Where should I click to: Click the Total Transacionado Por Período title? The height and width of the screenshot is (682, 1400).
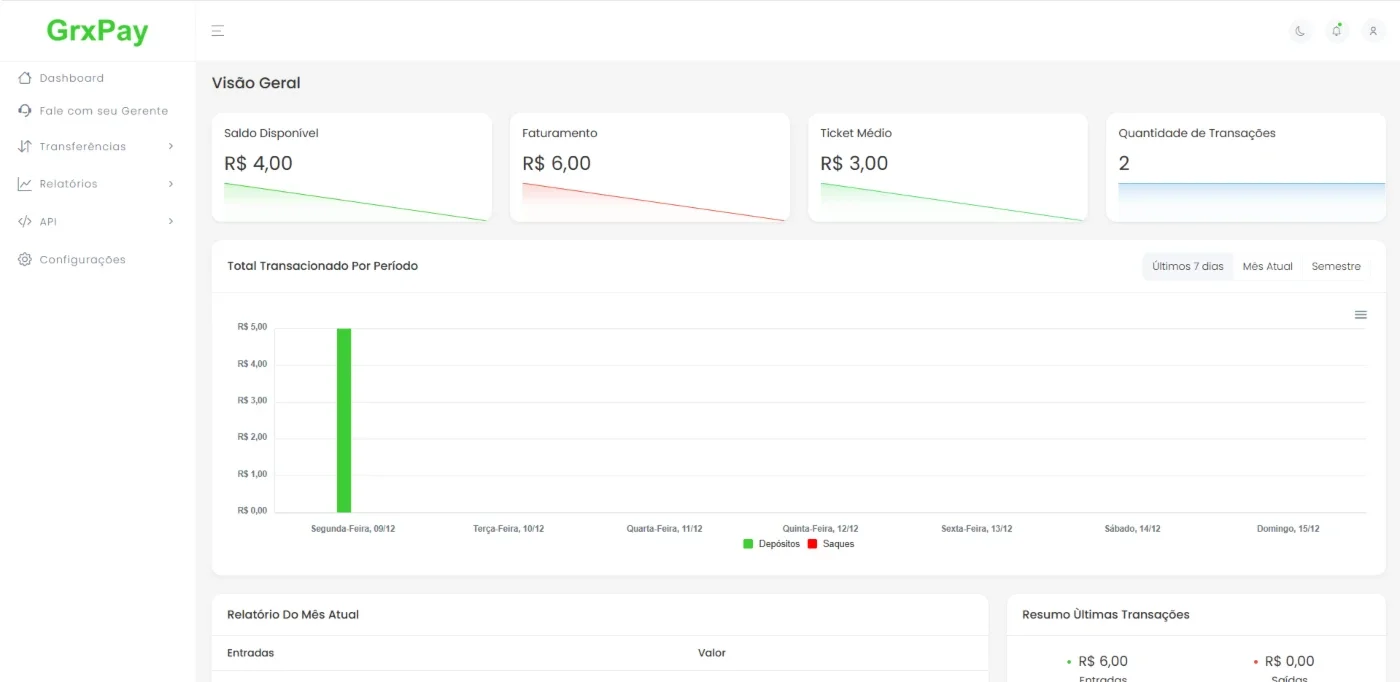tap(322, 266)
